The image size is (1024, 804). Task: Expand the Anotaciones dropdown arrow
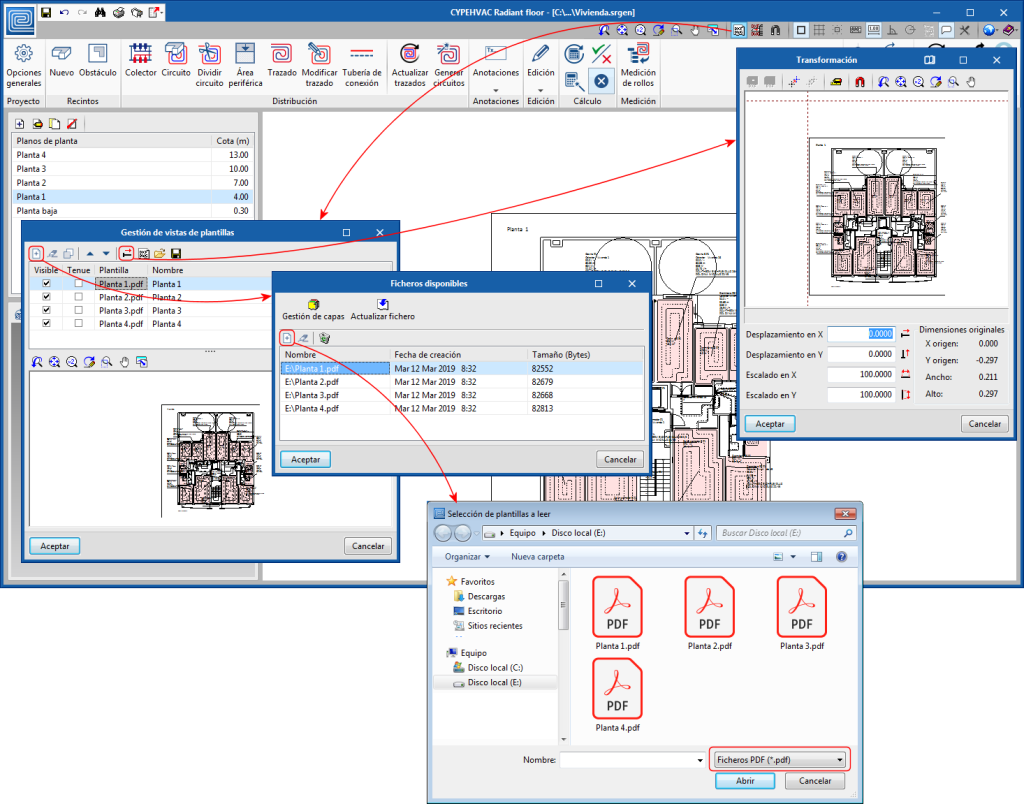coord(496,90)
